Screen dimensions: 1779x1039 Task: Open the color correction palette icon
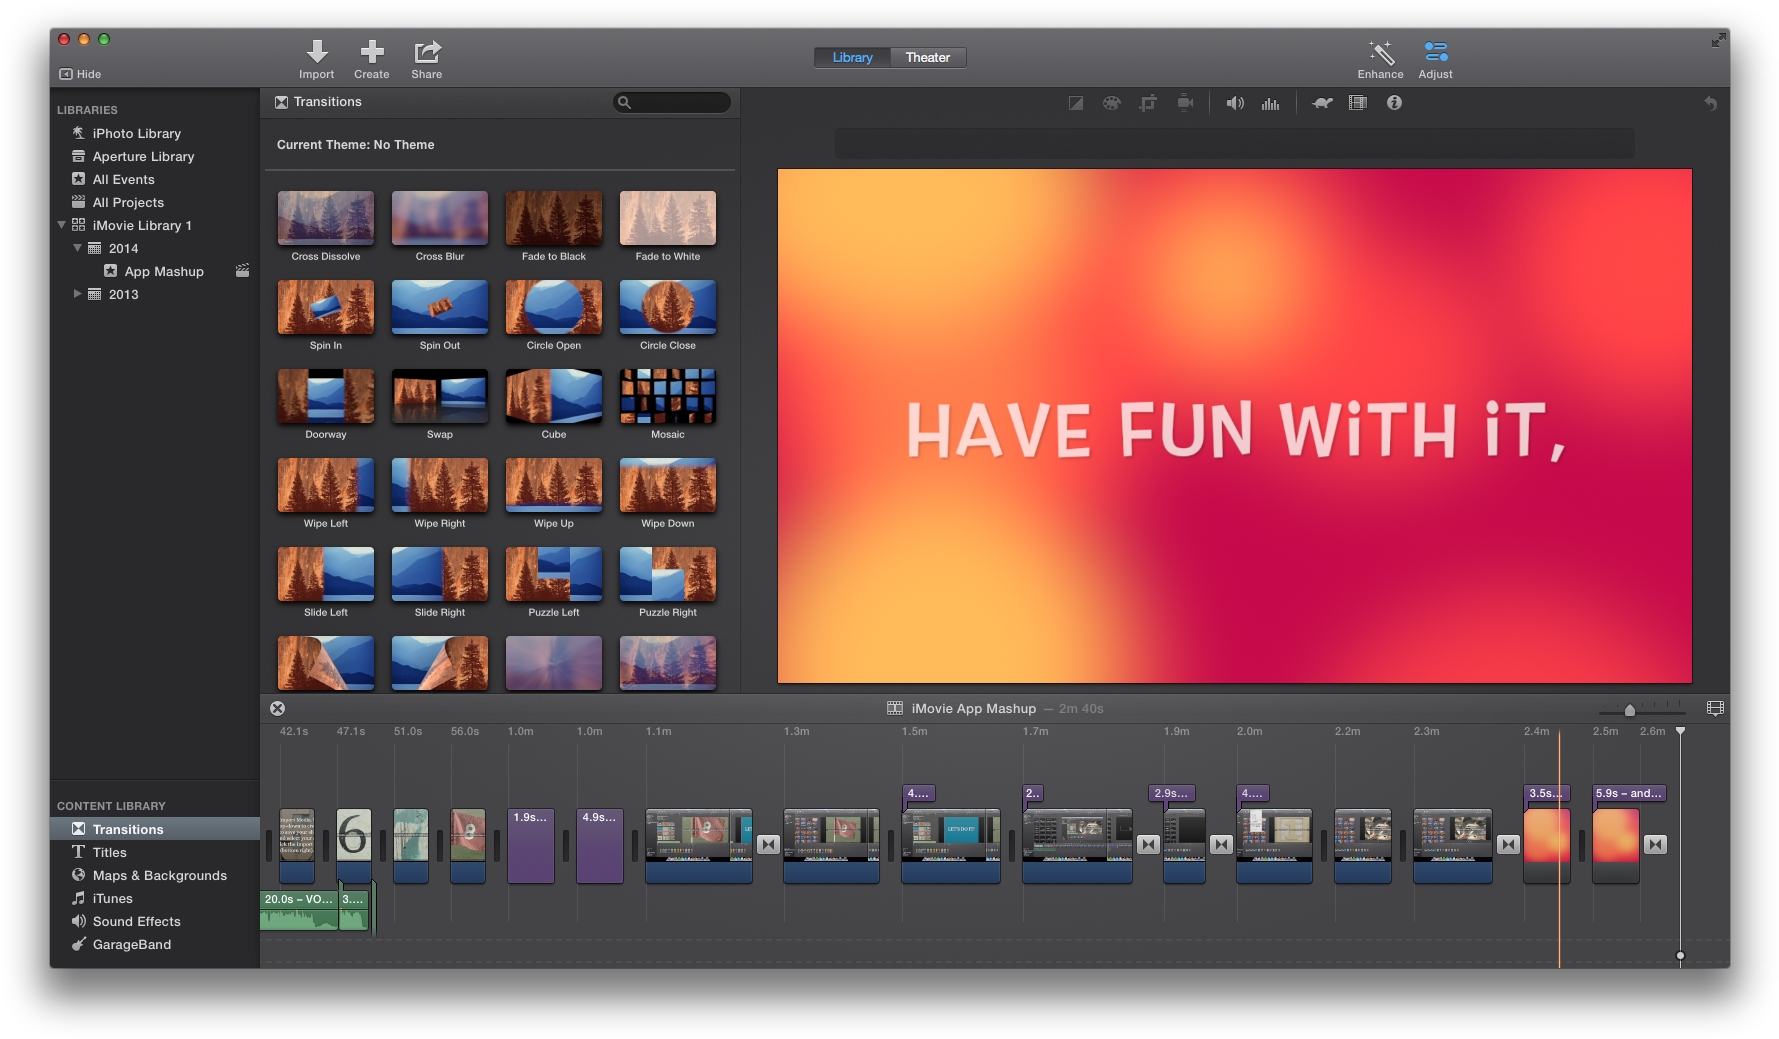pyautogui.click(x=1112, y=103)
